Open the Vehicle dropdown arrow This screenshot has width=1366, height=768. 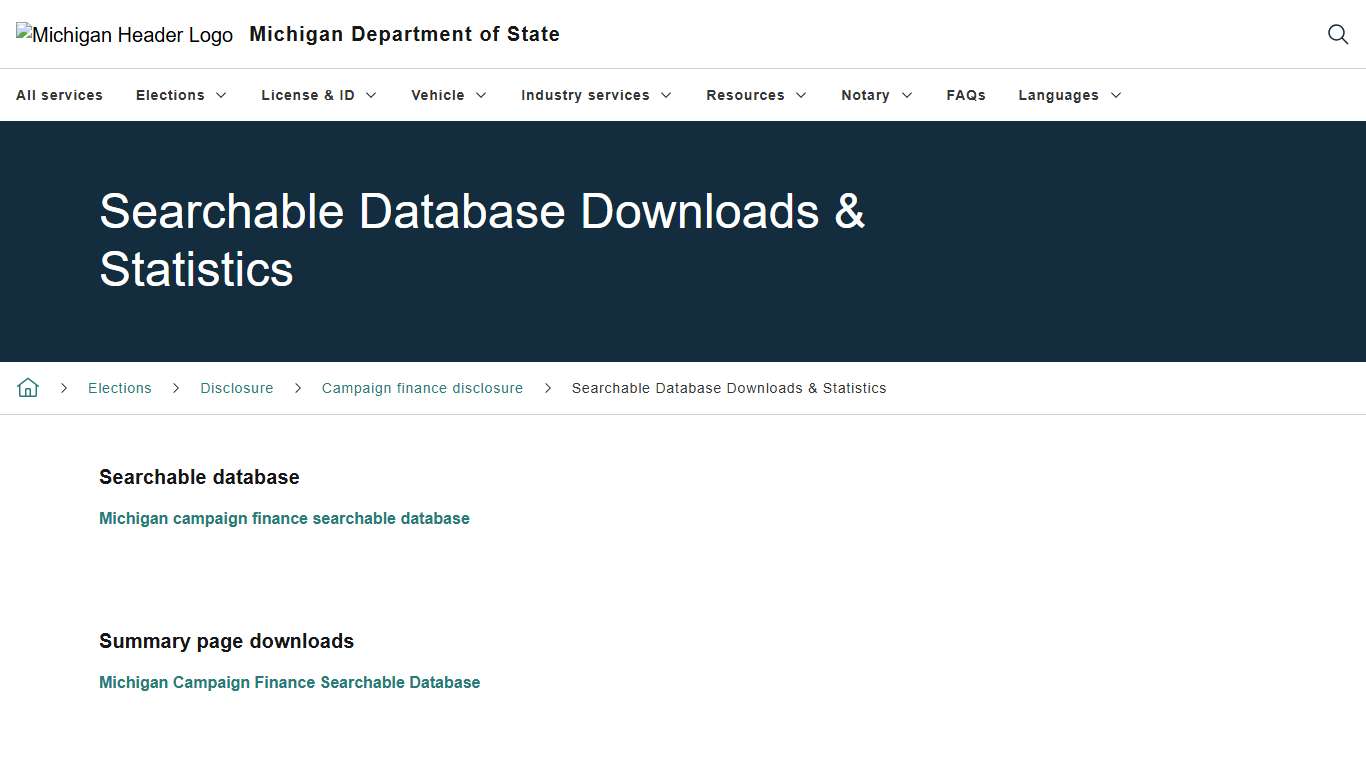tap(481, 95)
